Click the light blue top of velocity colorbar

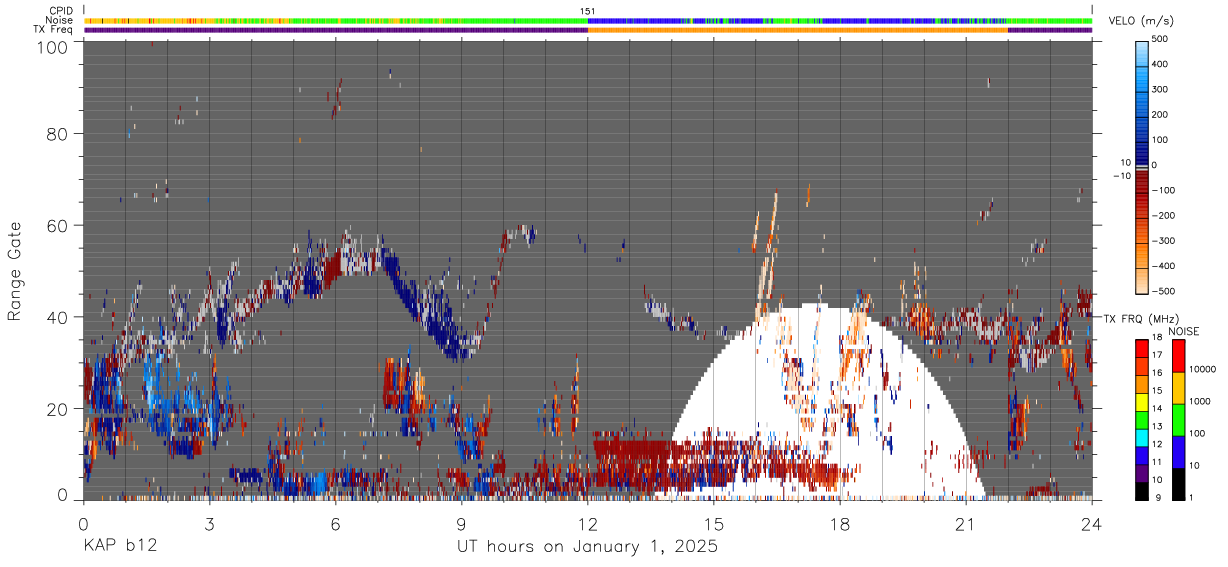[x=1142, y=52]
